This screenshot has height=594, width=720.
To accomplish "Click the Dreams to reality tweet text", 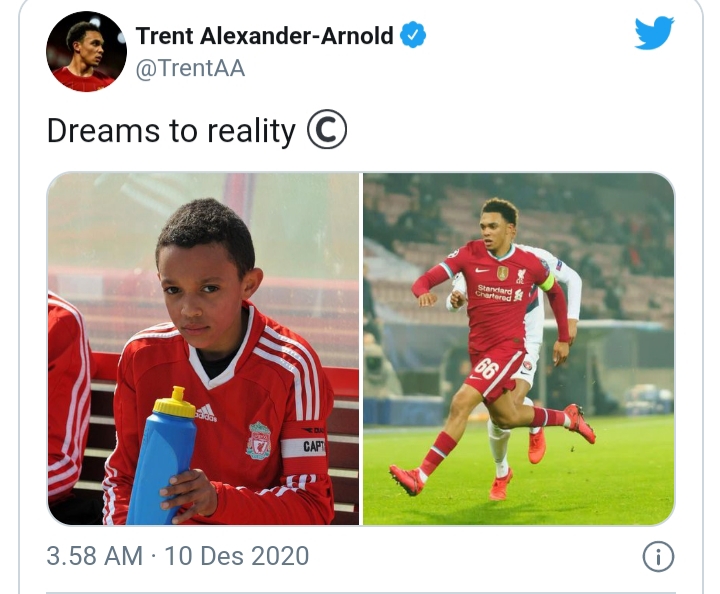I will pos(171,131).
